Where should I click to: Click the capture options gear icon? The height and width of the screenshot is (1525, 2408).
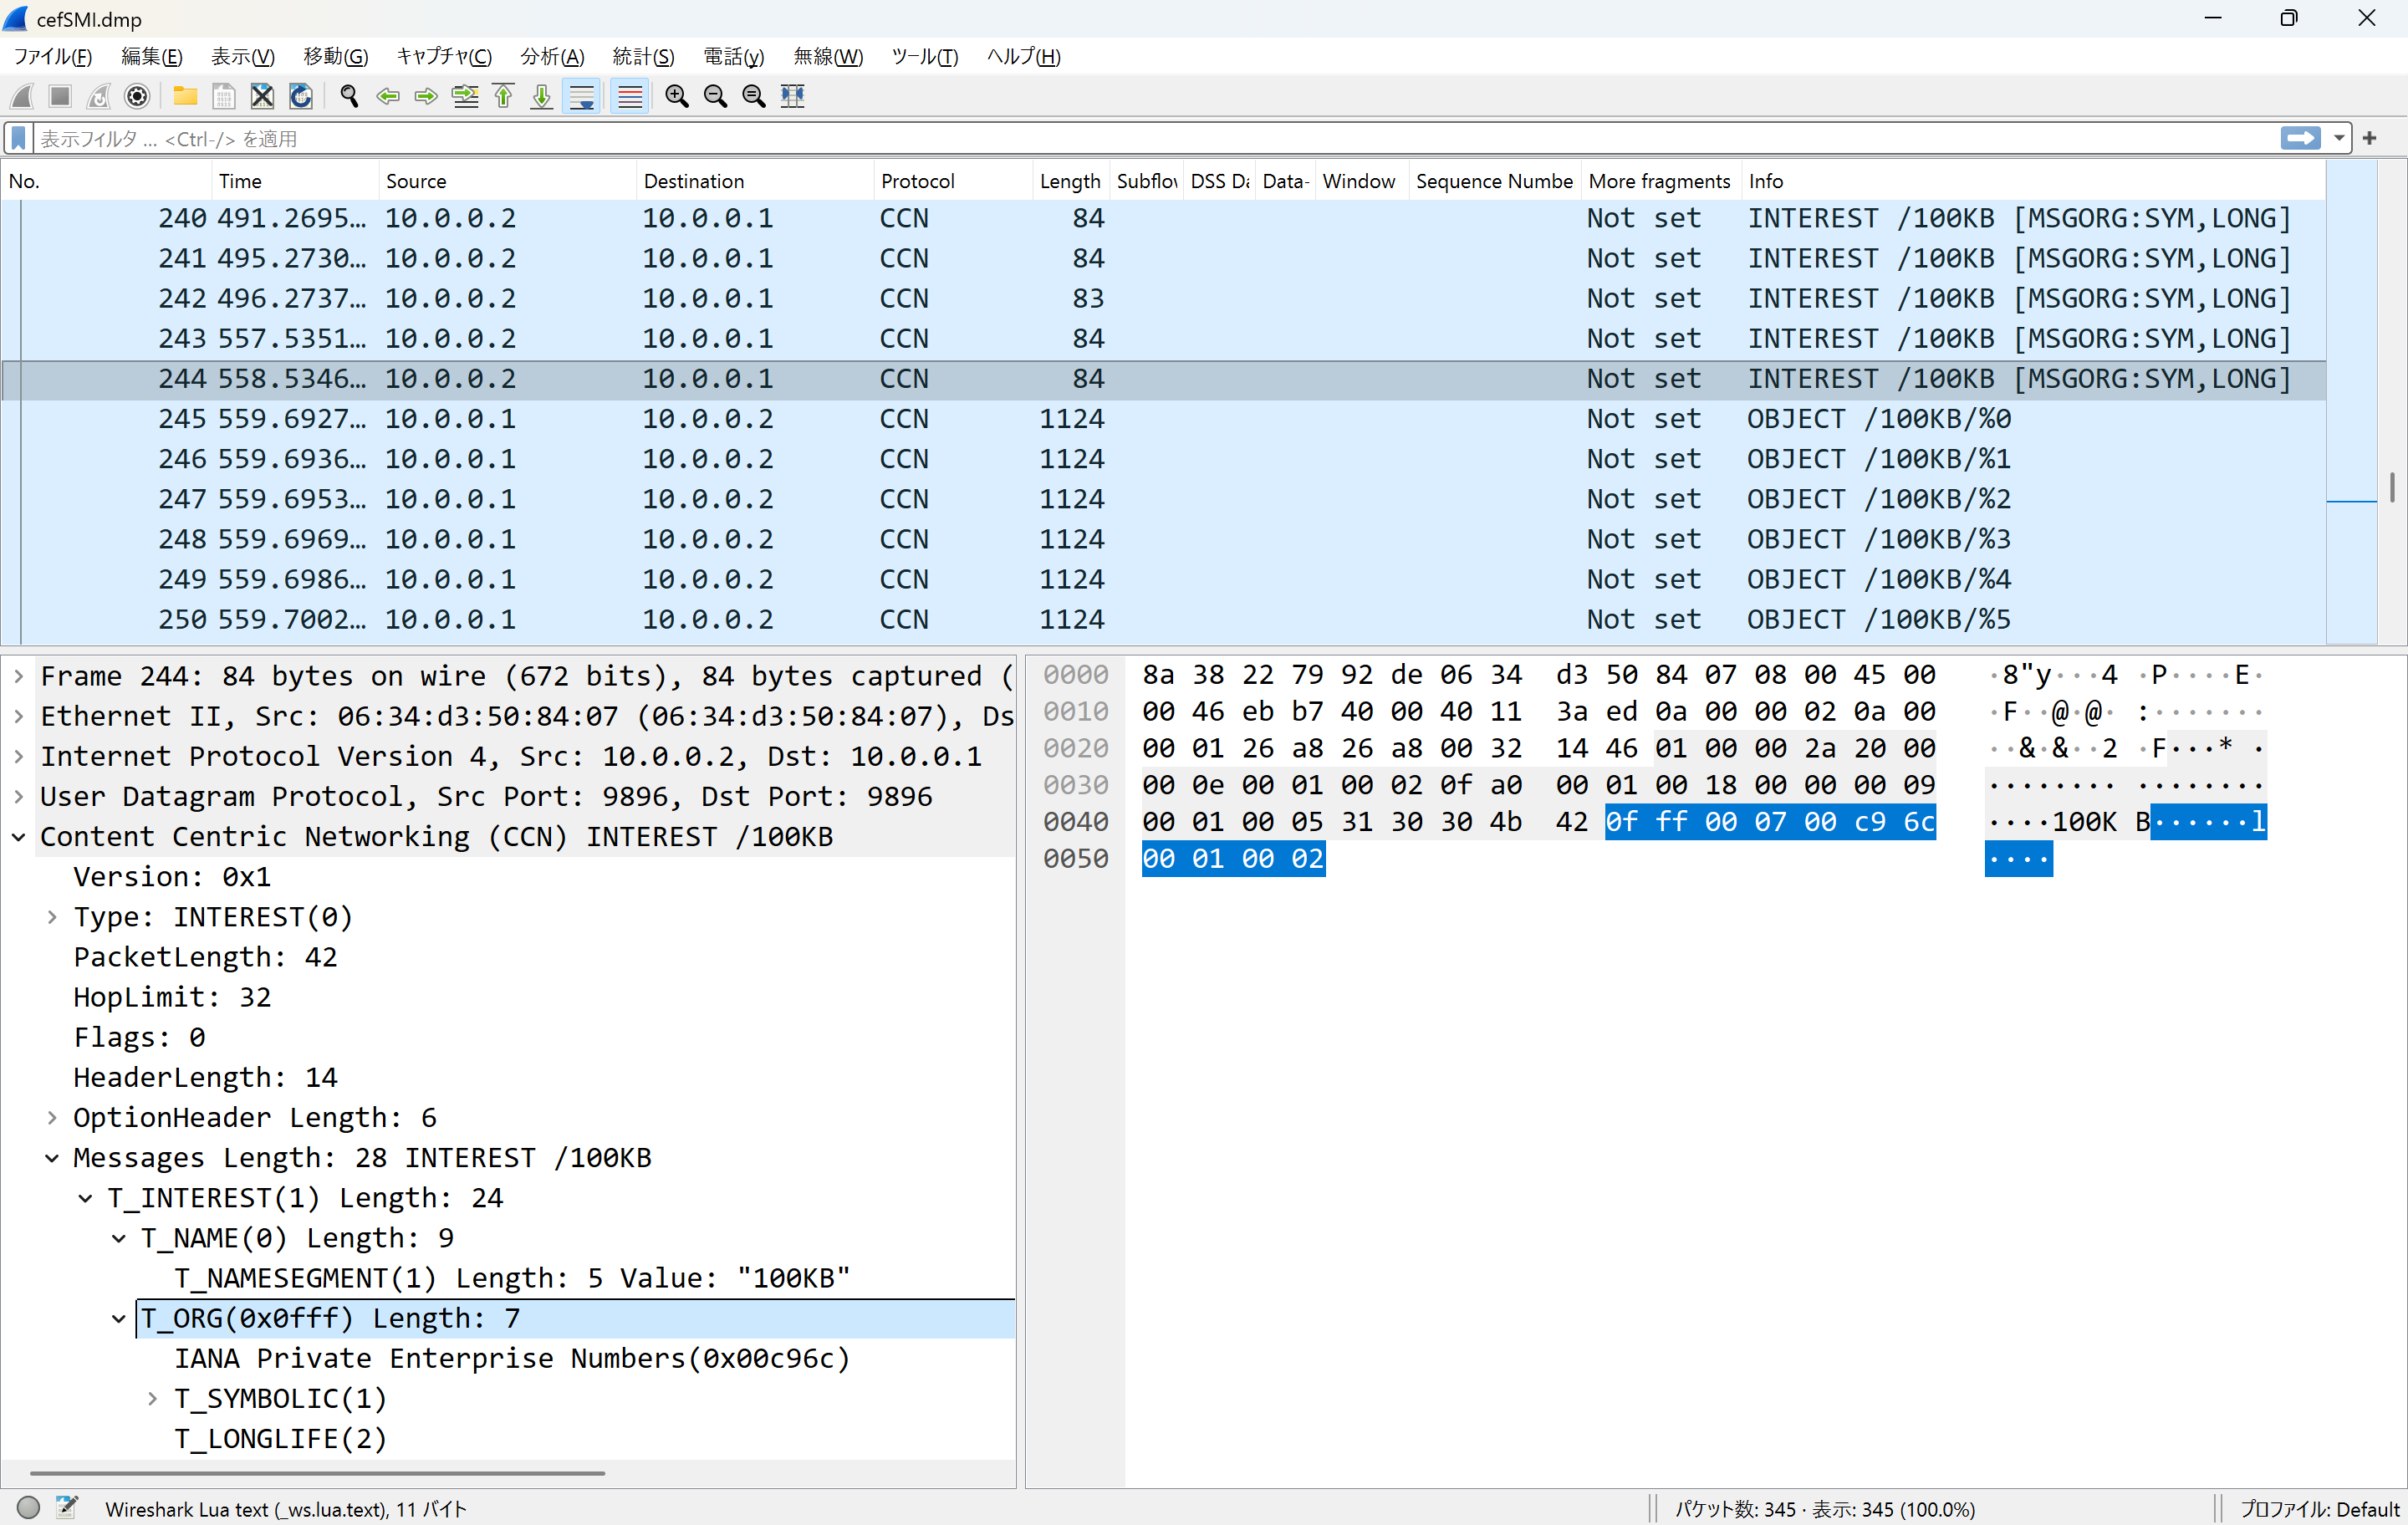pos(137,96)
